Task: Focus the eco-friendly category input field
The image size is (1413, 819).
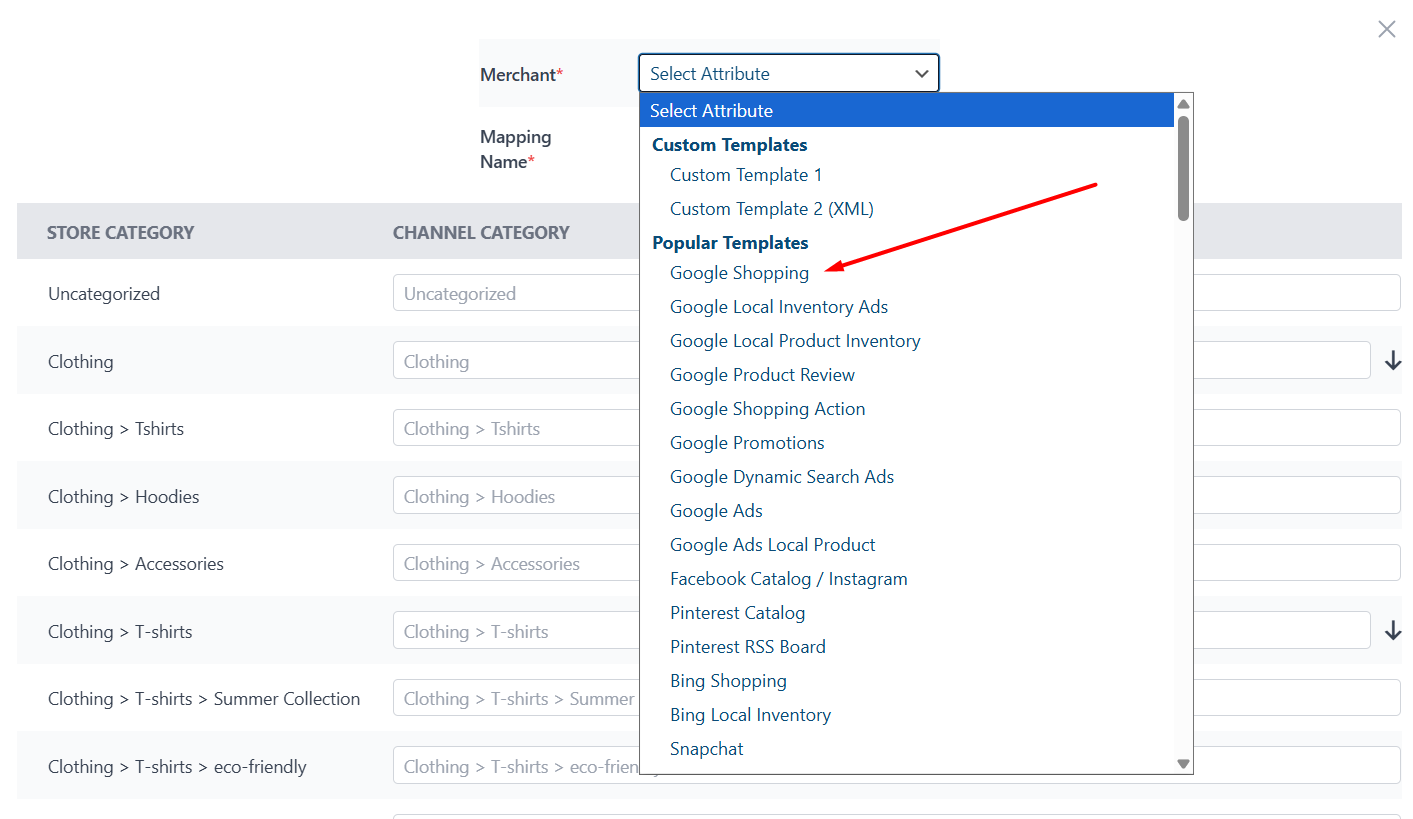Action: tap(896, 766)
